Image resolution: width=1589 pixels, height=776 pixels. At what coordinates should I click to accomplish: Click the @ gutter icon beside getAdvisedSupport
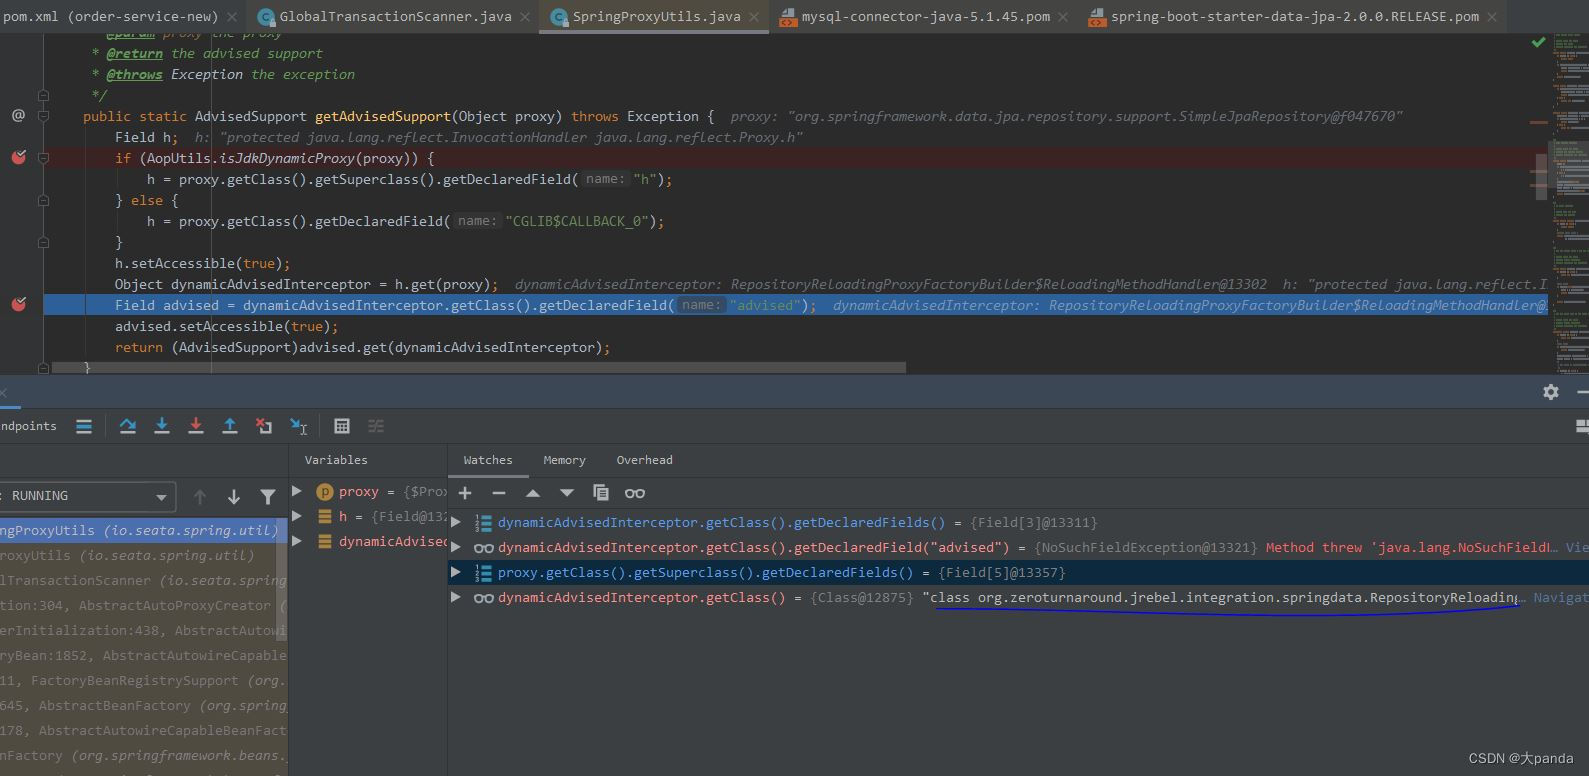click(x=18, y=116)
